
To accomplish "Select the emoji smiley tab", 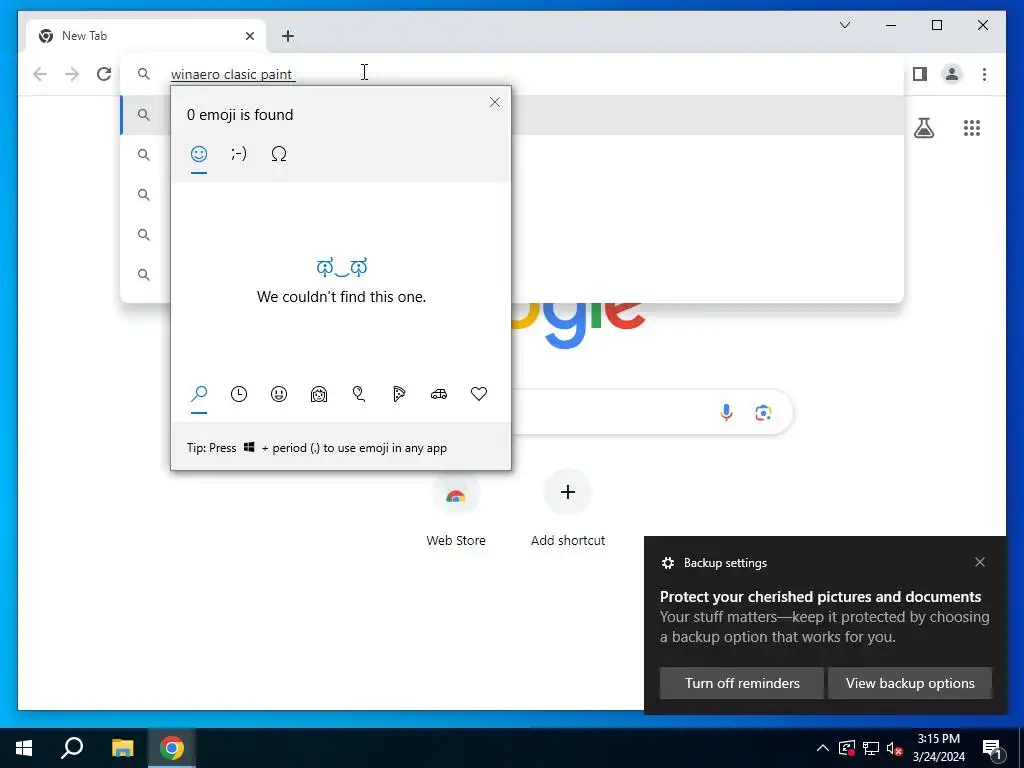I will (199, 154).
